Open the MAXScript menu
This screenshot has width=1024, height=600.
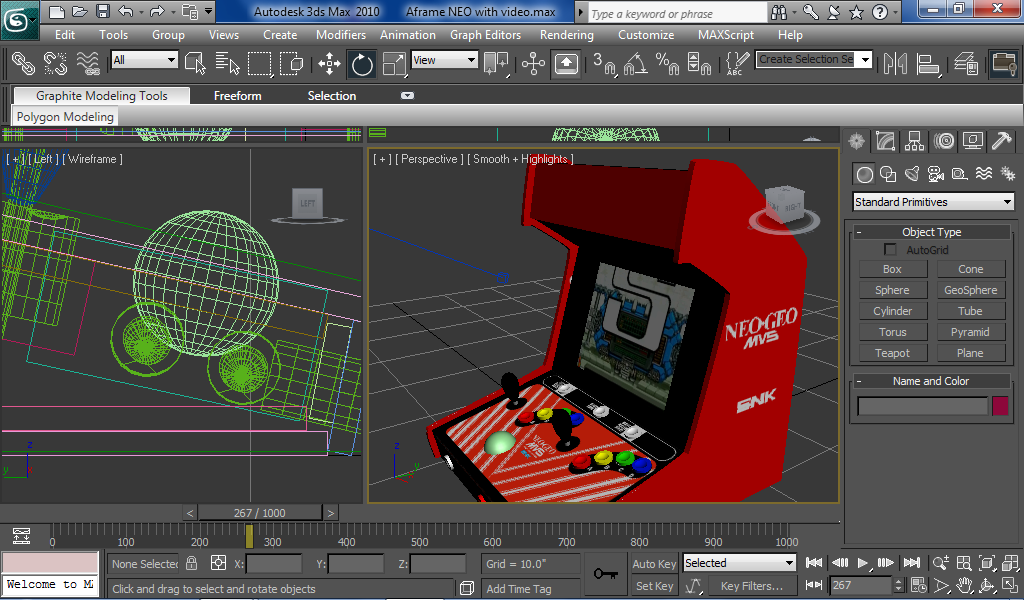coord(726,35)
